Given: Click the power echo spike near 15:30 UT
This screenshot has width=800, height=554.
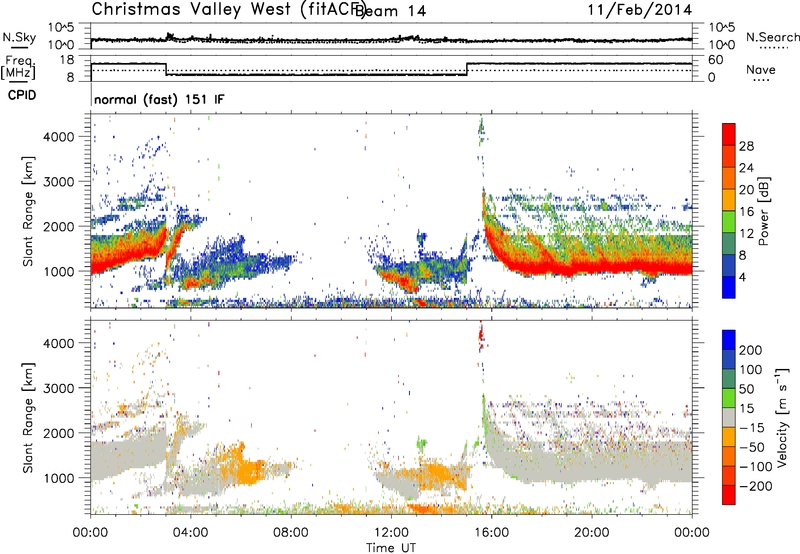Looking at the screenshot, I should (x=481, y=130).
